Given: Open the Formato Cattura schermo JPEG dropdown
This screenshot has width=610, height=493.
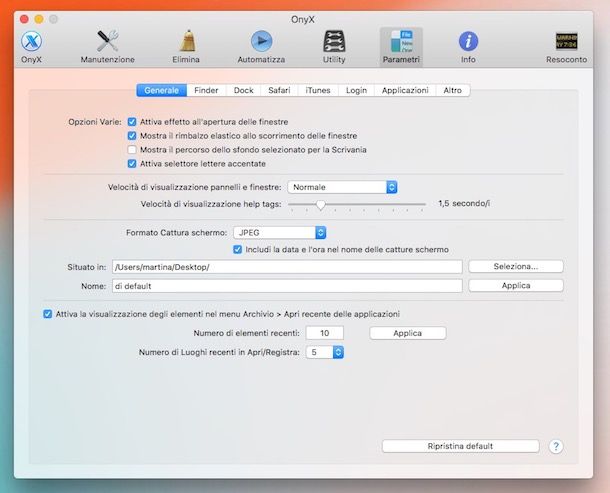Looking at the screenshot, I should point(279,233).
